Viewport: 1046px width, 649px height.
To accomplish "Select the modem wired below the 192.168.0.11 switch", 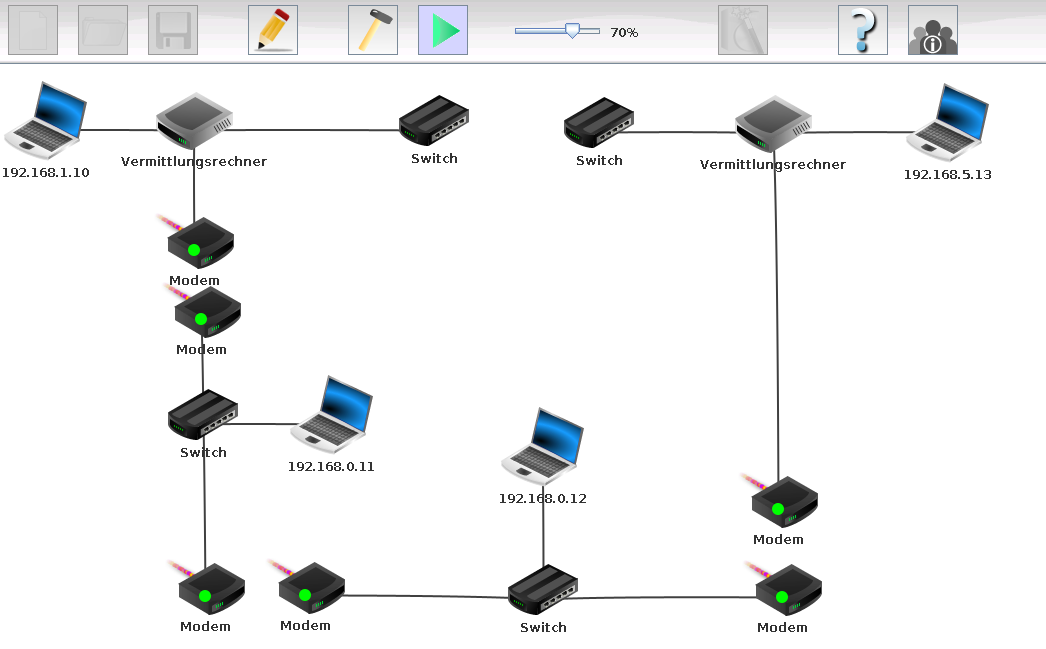I will (x=212, y=589).
